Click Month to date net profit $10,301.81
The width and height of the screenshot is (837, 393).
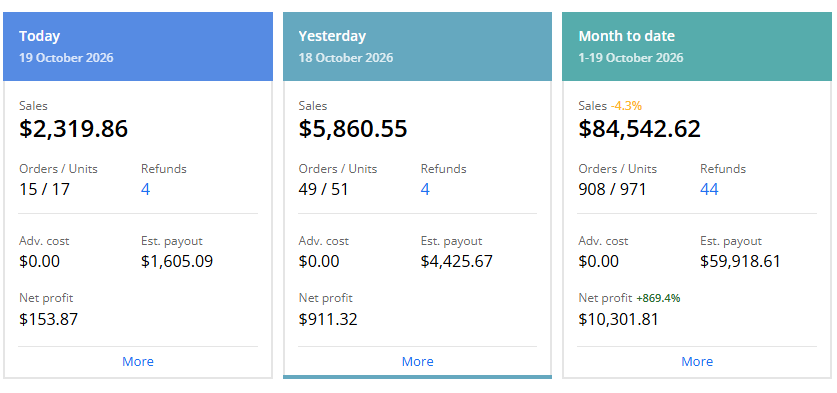619,319
